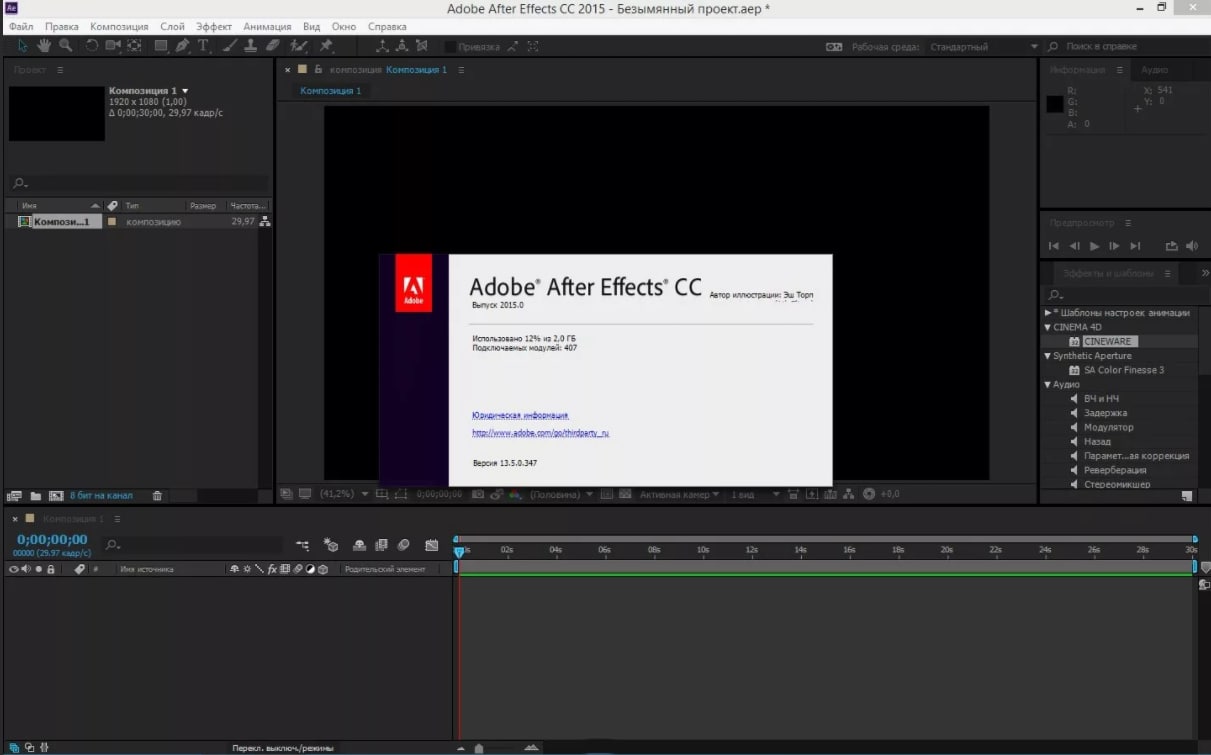Select the Zoom magnifier tool
The height and width of the screenshot is (755, 1211).
[x=66, y=46]
